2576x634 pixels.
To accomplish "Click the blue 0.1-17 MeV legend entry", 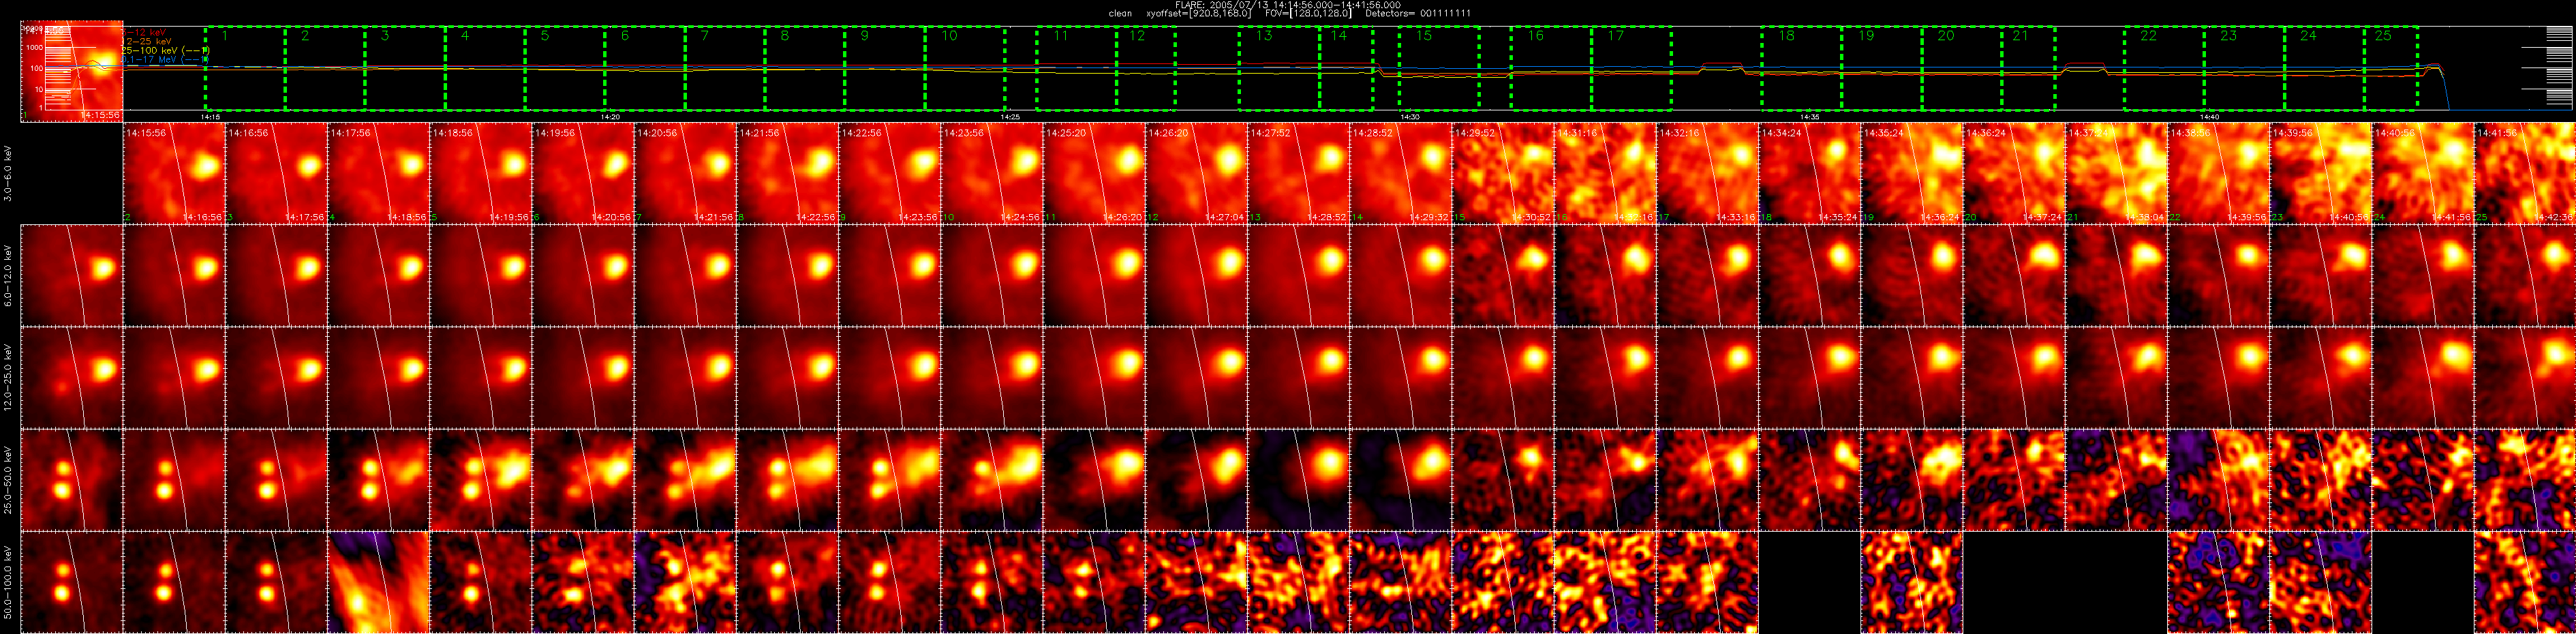I will pyautogui.click(x=165, y=60).
